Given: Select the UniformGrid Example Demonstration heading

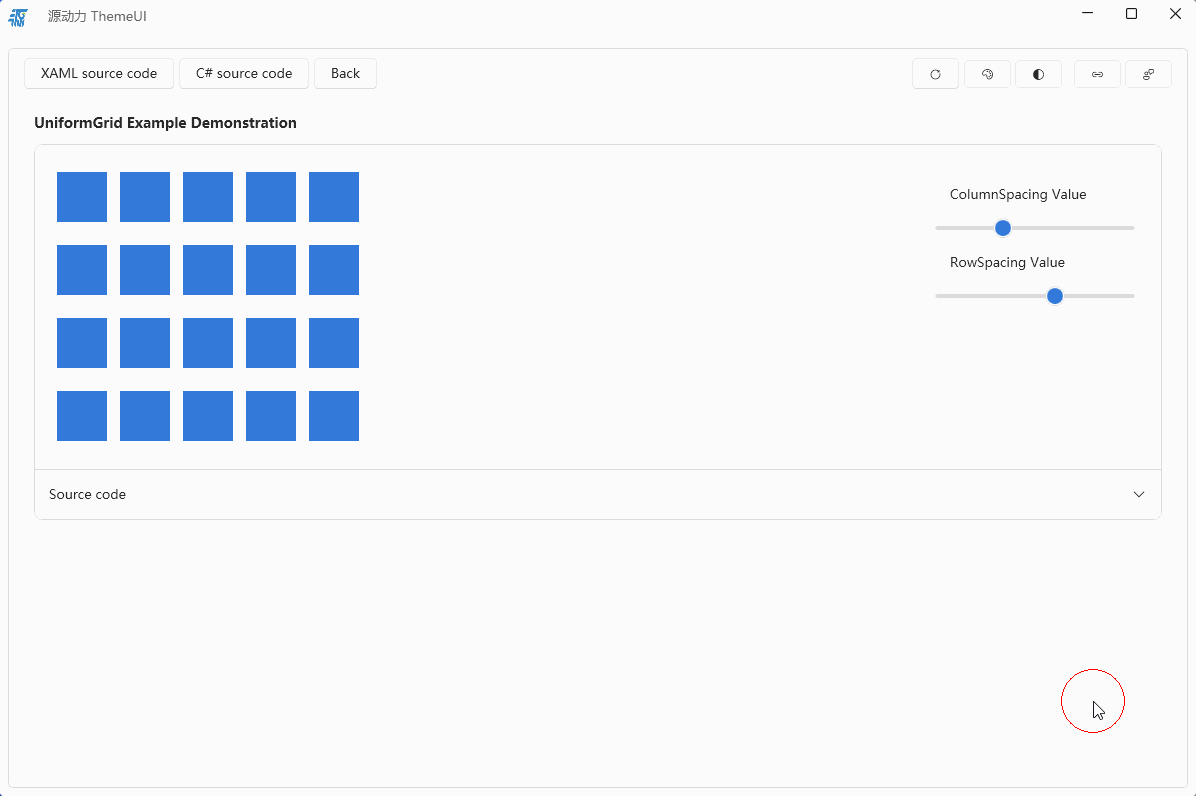Looking at the screenshot, I should click(166, 123).
